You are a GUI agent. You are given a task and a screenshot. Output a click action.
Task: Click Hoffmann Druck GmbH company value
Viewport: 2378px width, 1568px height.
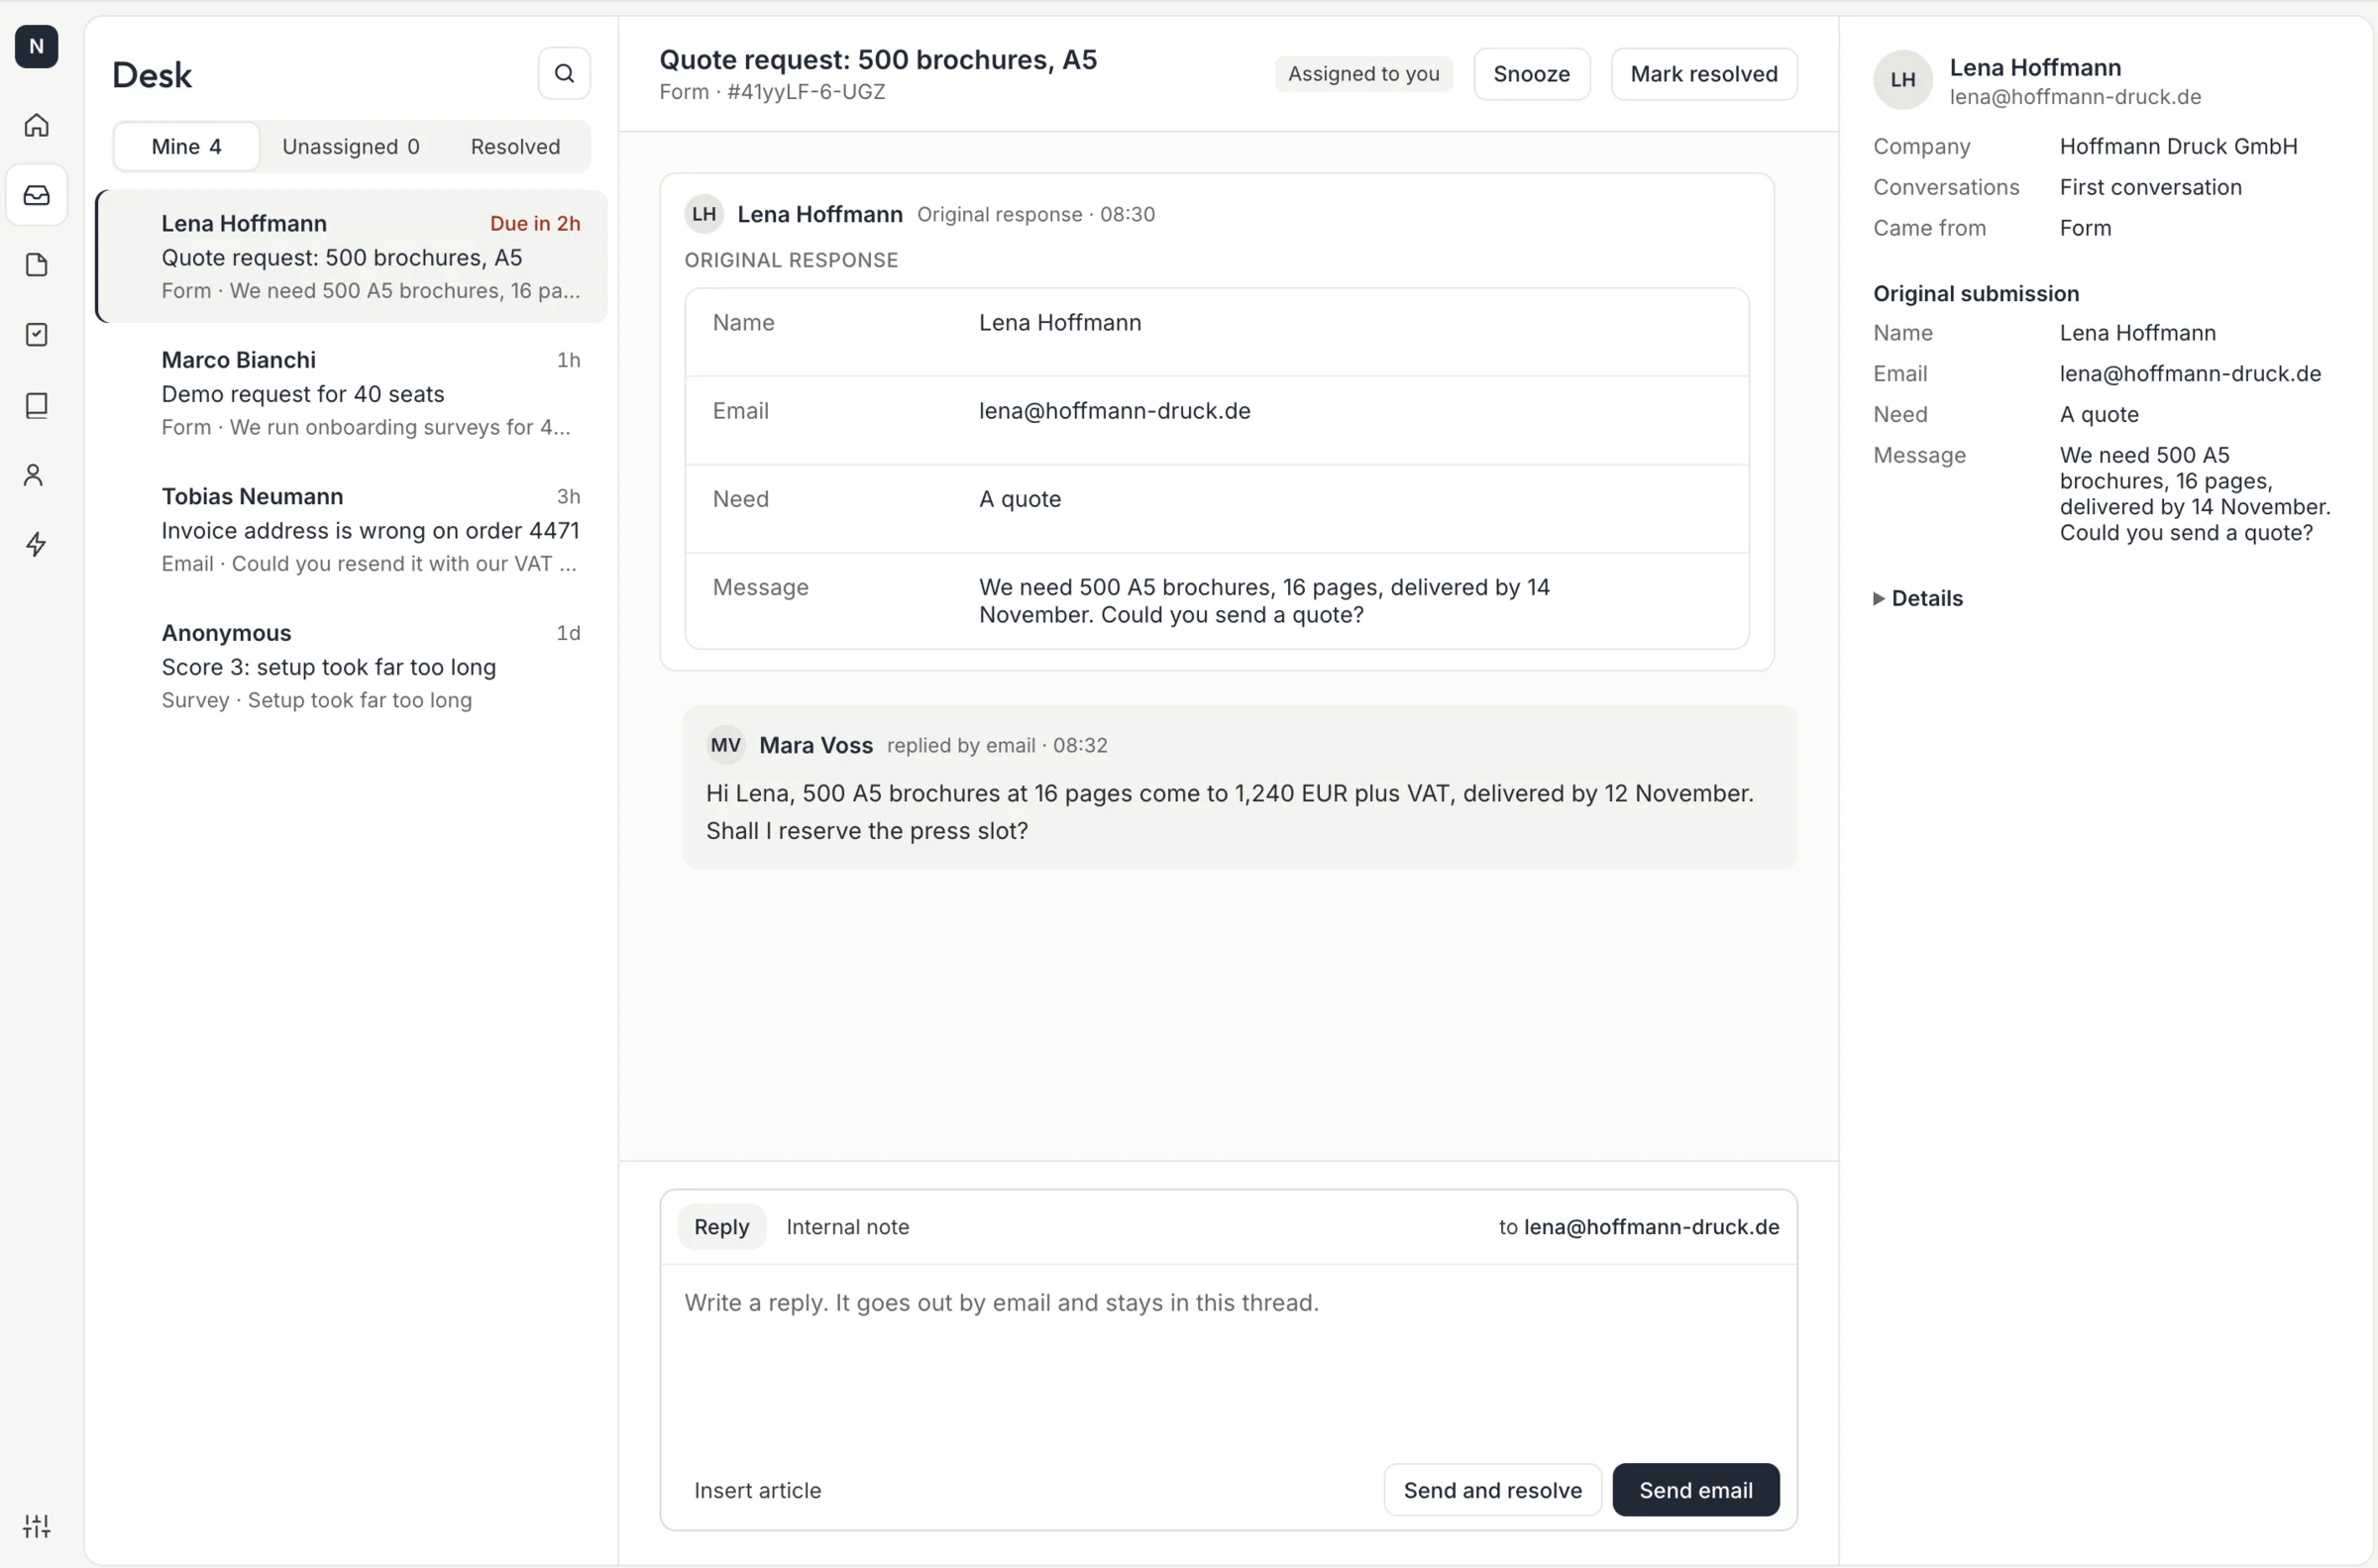click(2178, 146)
